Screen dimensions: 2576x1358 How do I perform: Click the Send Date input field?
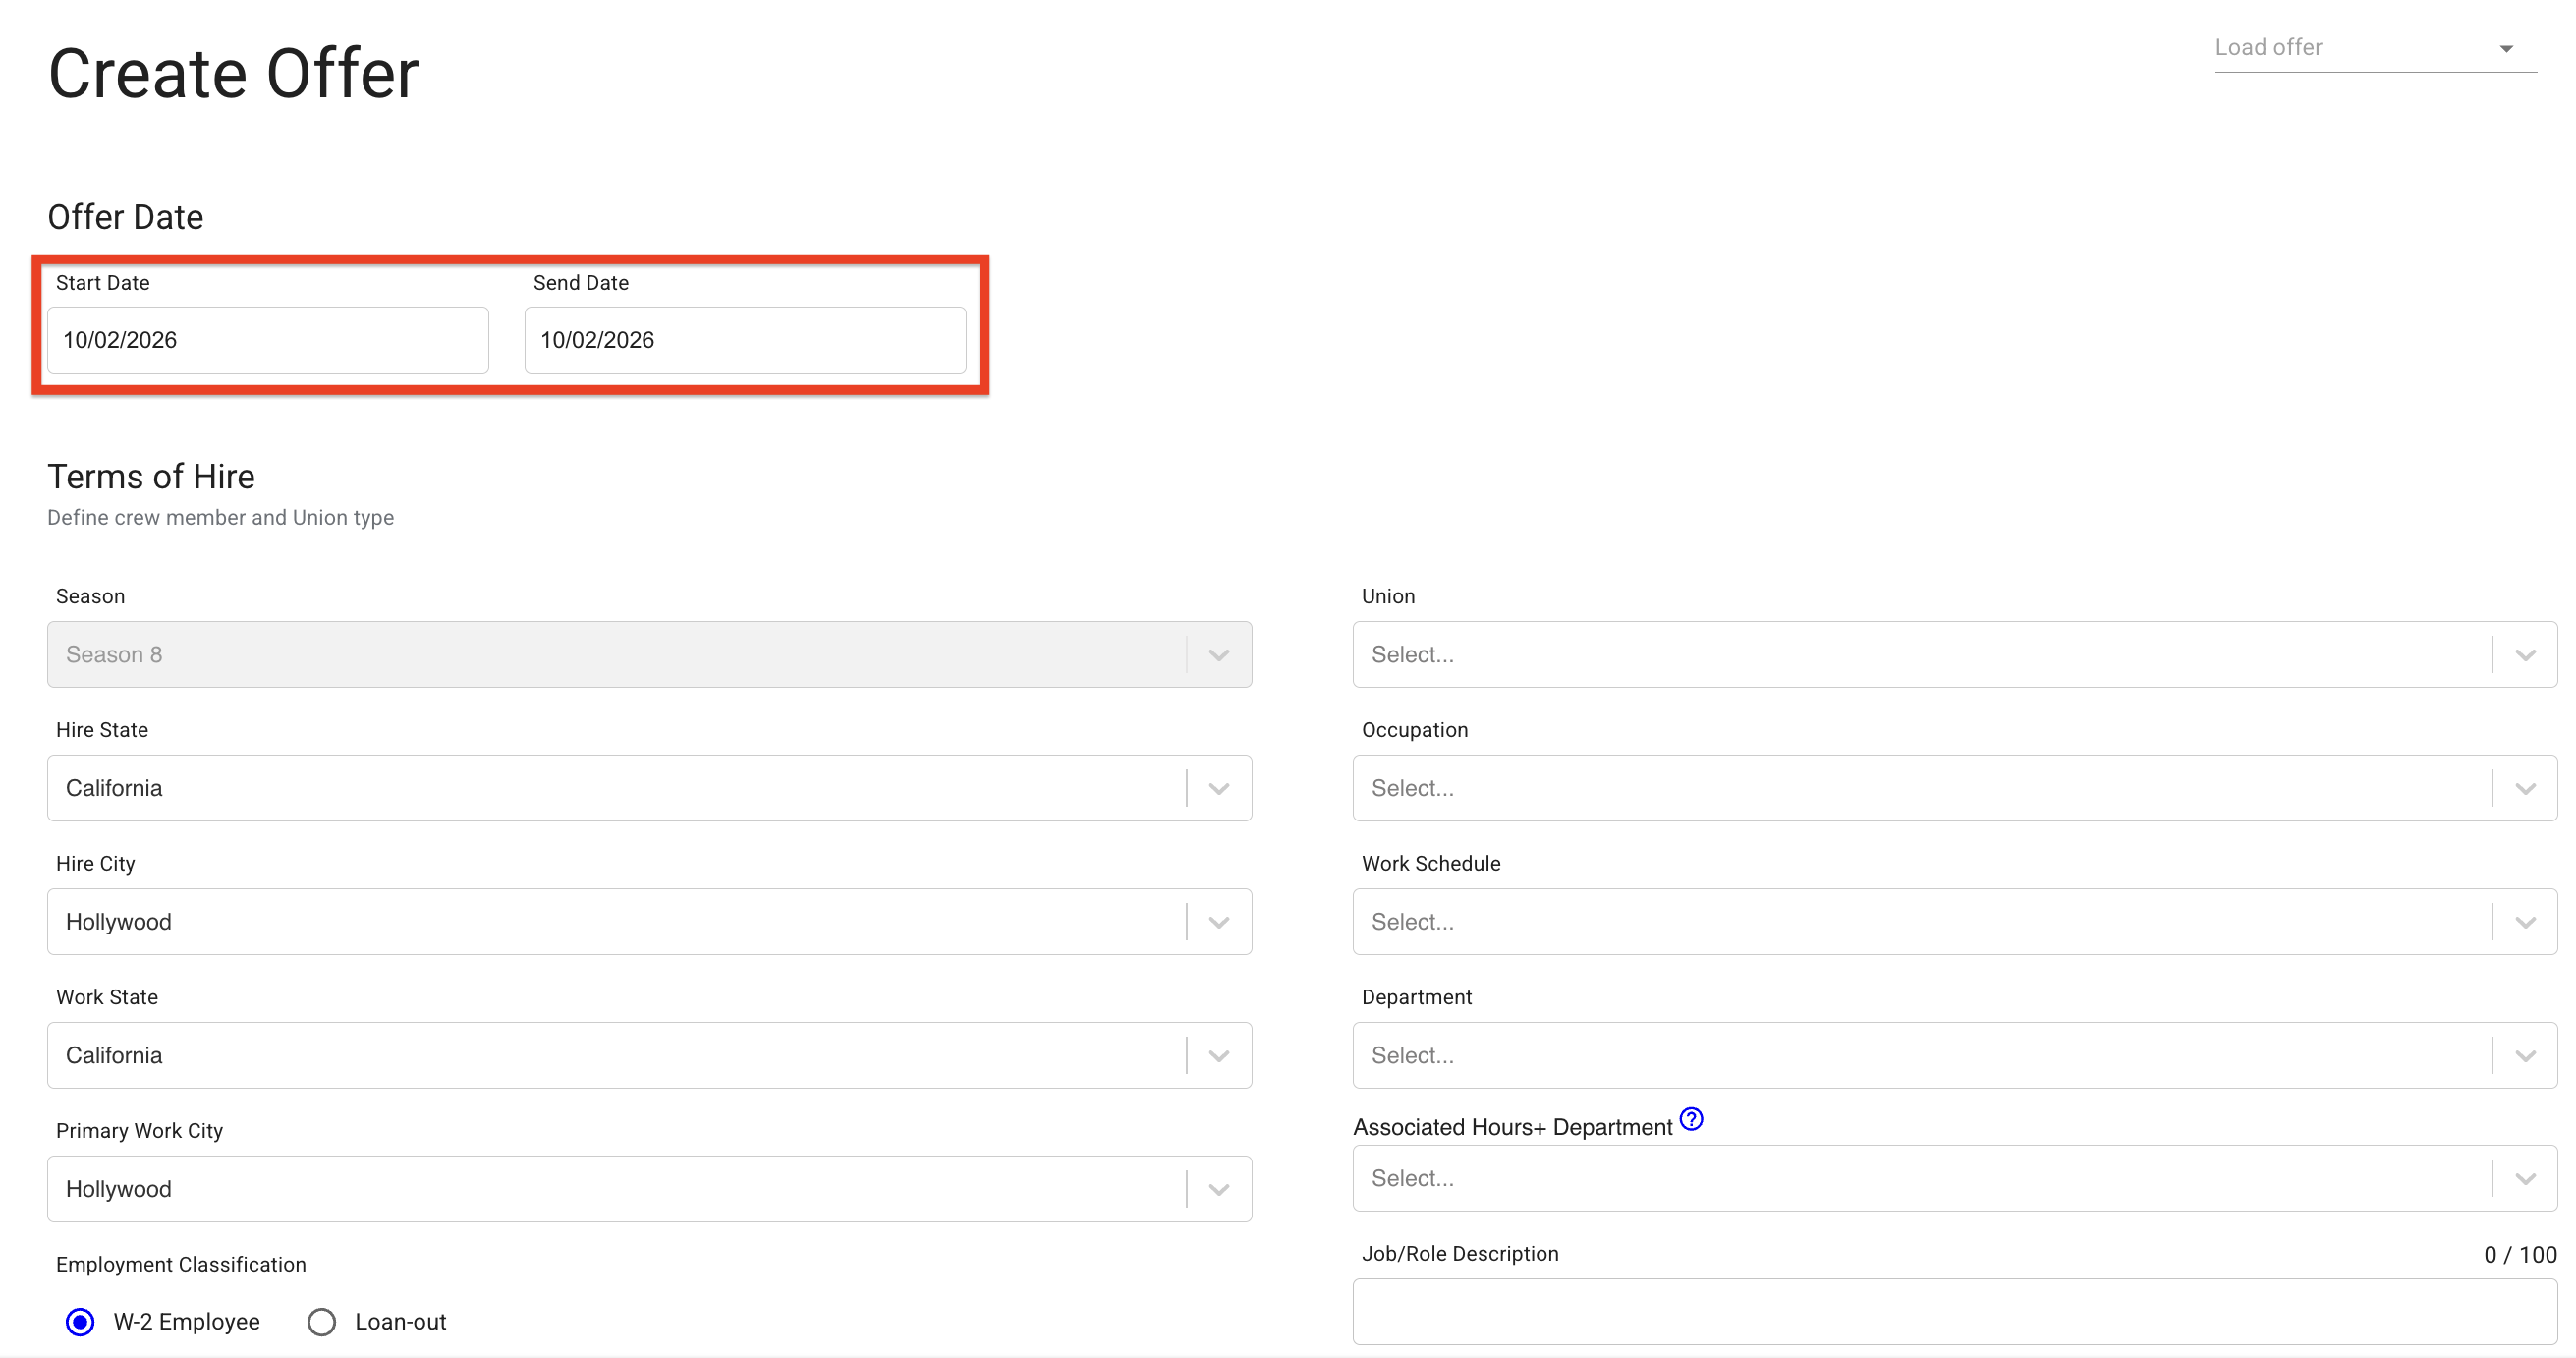(x=745, y=340)
